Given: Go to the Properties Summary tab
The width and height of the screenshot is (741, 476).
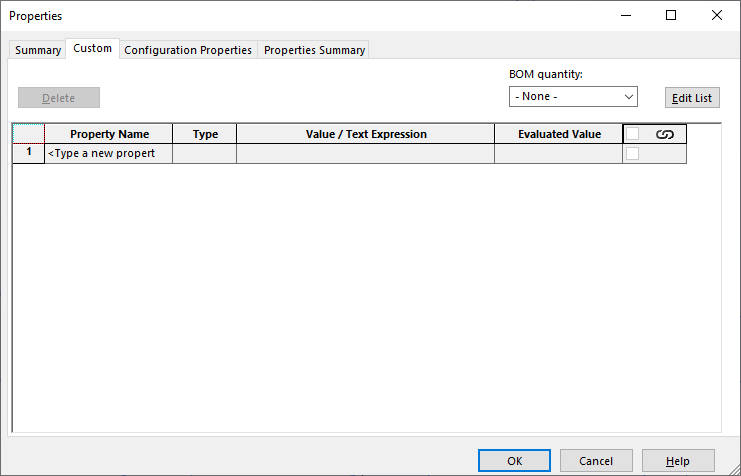Looking at the screenshot, I should point(314,50).
